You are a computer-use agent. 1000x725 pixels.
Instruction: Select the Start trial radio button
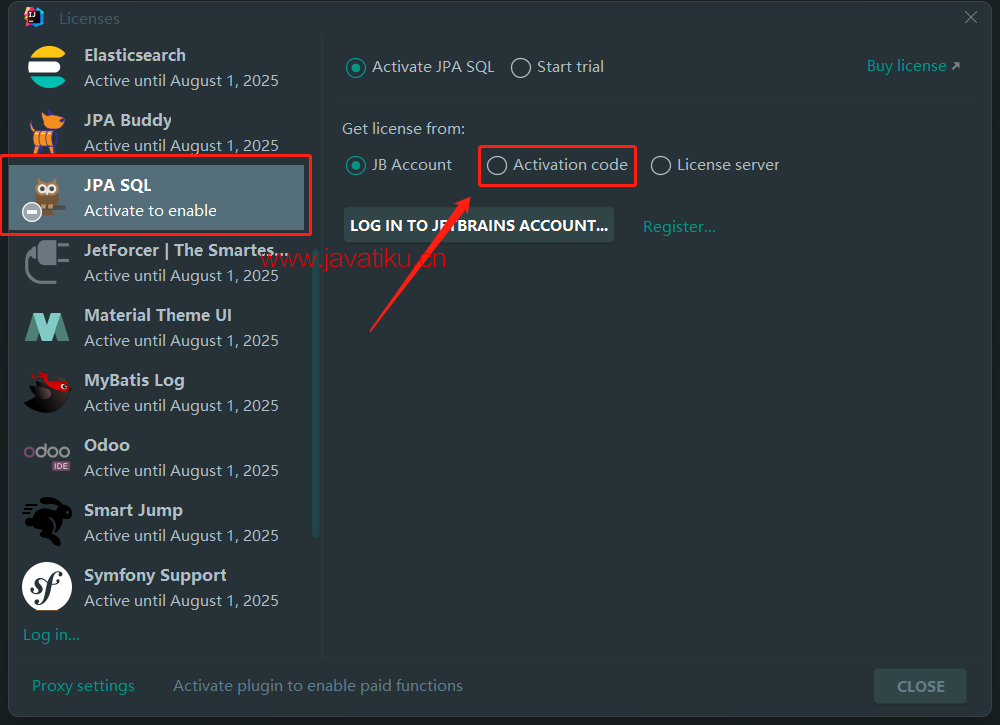coord(521,68)
